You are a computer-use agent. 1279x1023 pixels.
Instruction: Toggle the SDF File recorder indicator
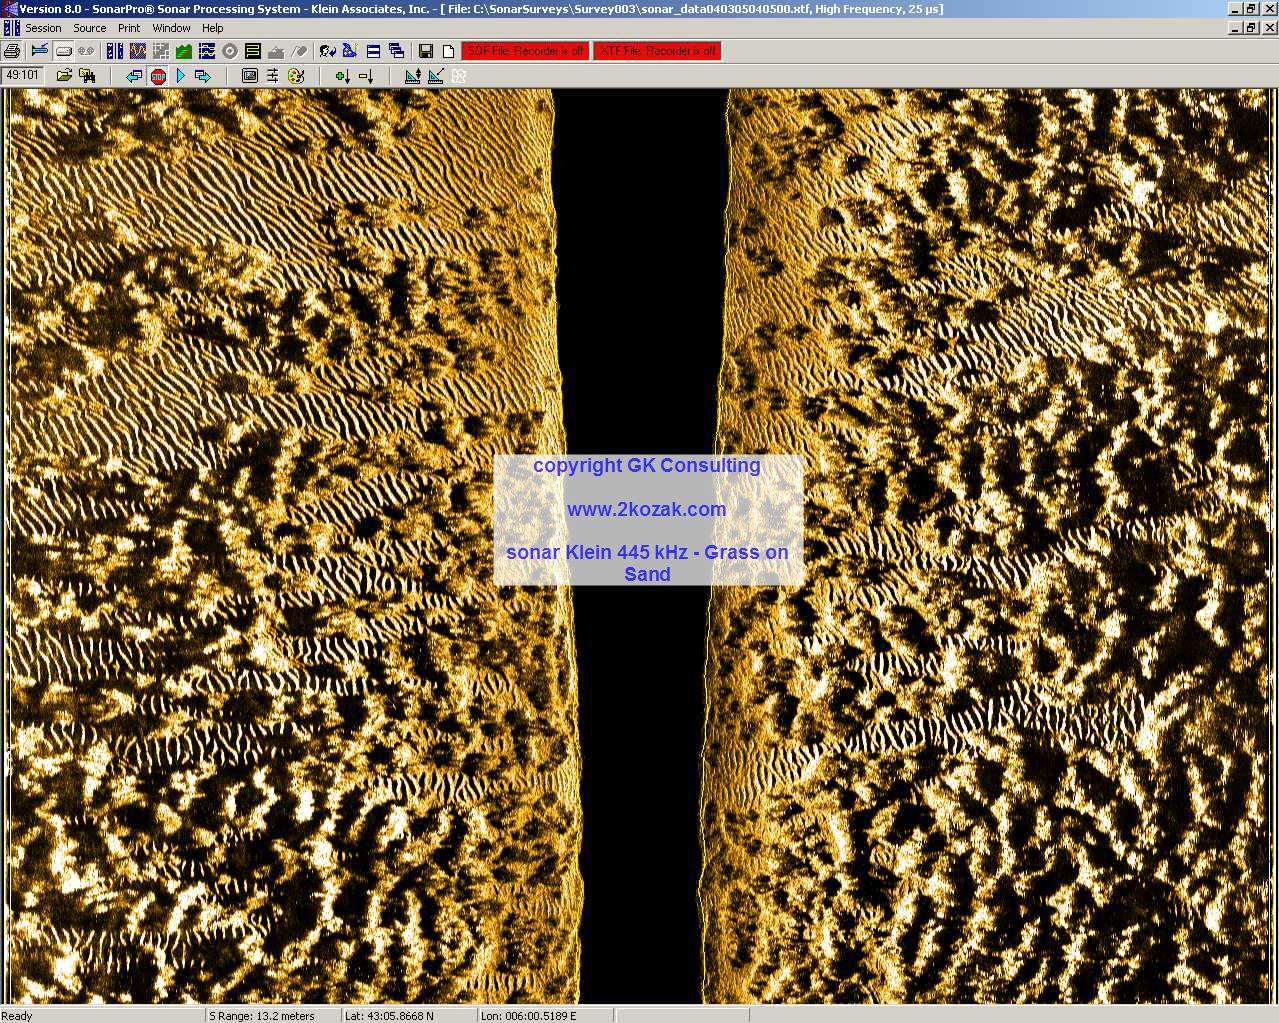pos(525,51)
